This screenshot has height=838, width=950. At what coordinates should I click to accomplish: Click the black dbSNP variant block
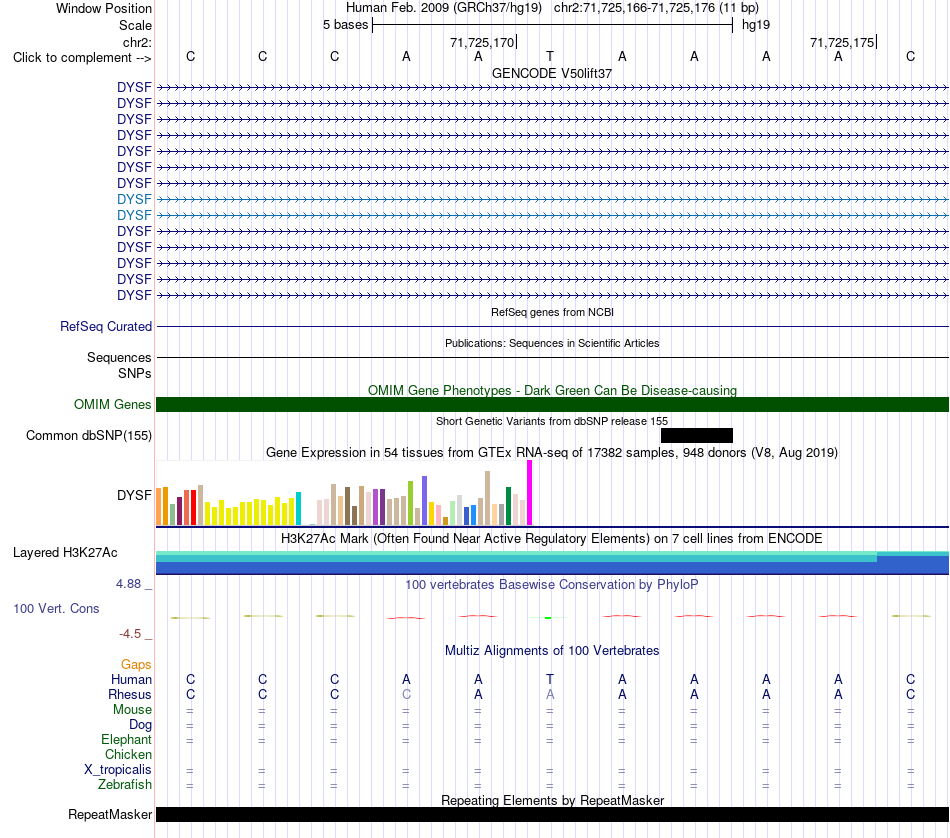click(x=697, y=436)
